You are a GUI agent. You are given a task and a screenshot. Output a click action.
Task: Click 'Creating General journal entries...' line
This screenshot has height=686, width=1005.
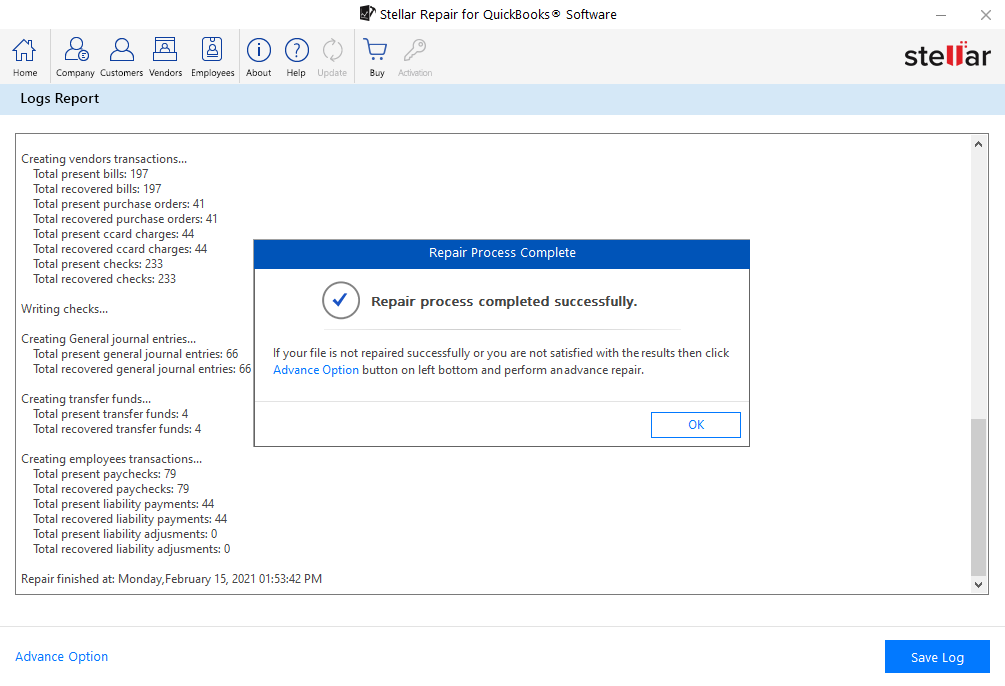tap(108, 339)
